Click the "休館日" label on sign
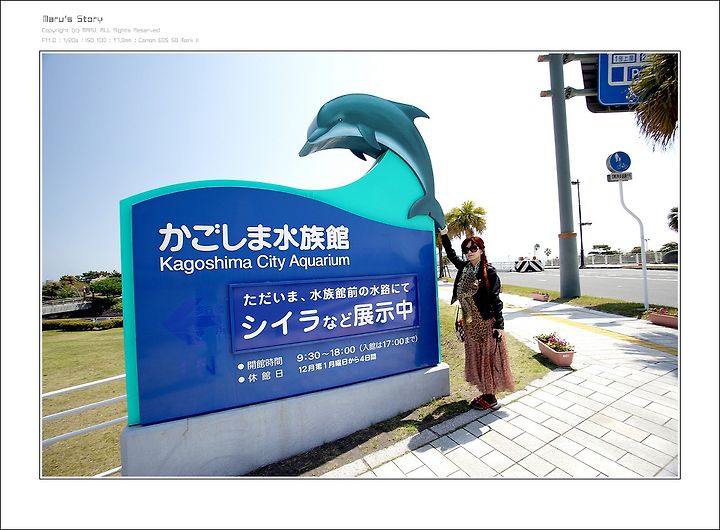The height and width of the screenshot is (530, 720). point(265,376)
